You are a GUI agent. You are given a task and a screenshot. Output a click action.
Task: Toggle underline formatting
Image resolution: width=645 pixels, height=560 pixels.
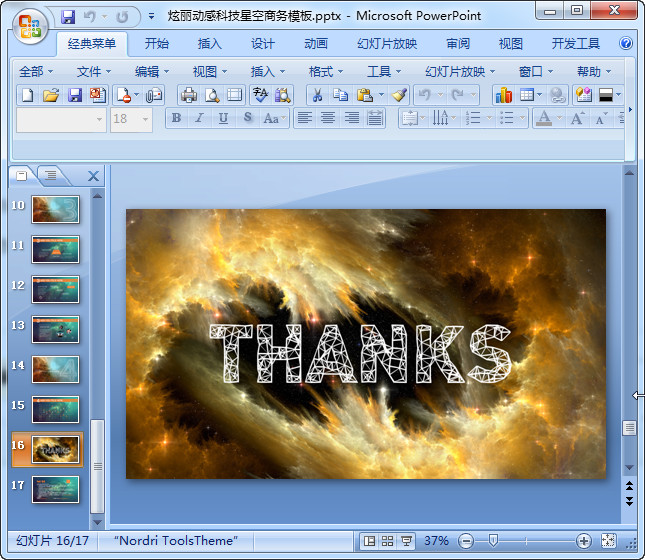(x=223, y=119)
